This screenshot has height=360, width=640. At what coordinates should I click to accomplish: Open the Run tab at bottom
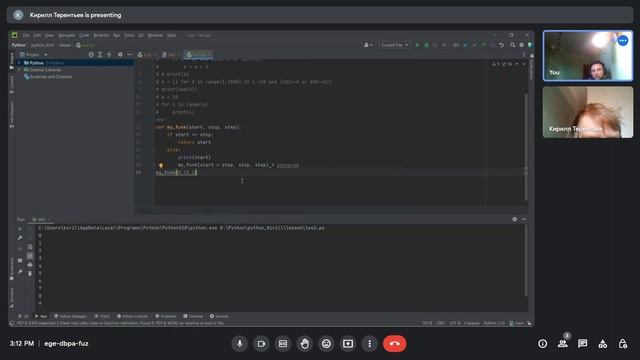tap(41, 316)
